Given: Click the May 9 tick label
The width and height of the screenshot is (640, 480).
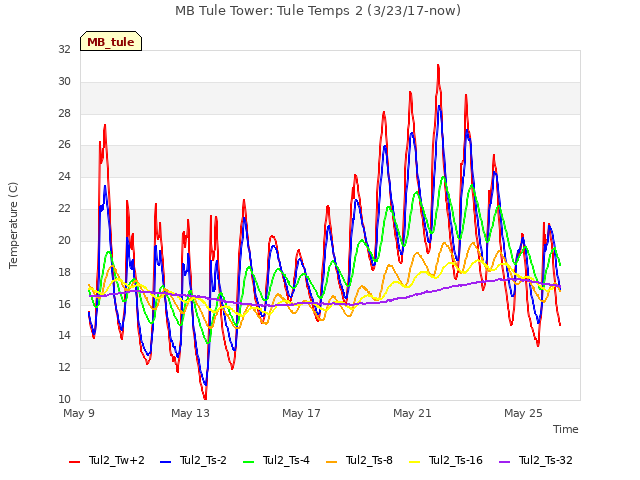Looking at the screenshot, I should [79, 413].
